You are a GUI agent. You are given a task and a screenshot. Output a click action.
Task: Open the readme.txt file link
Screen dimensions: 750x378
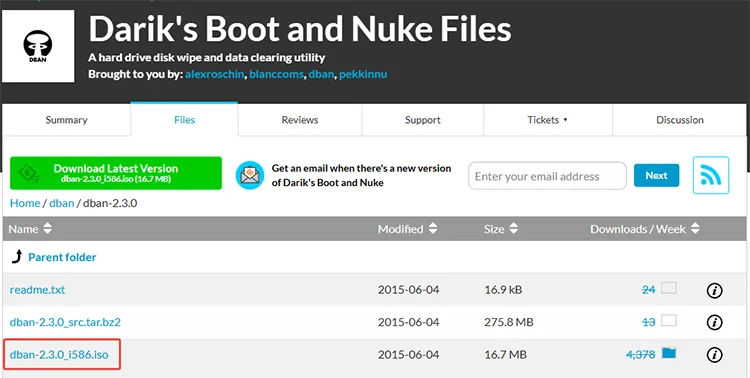click(37, 290)
